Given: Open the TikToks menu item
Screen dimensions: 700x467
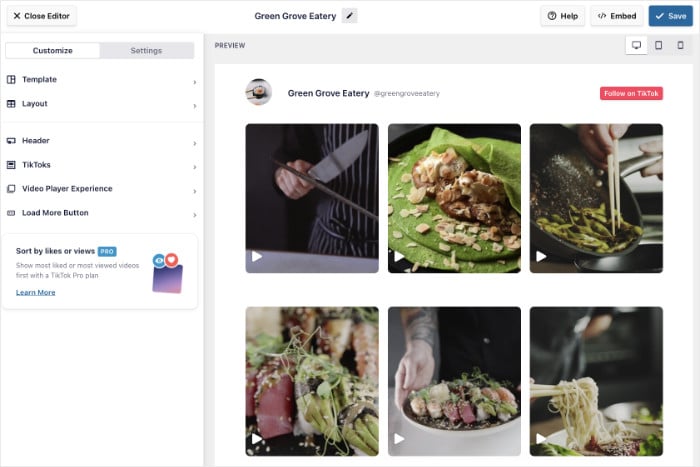Looking at the screenshot, I should click(102, 165).
